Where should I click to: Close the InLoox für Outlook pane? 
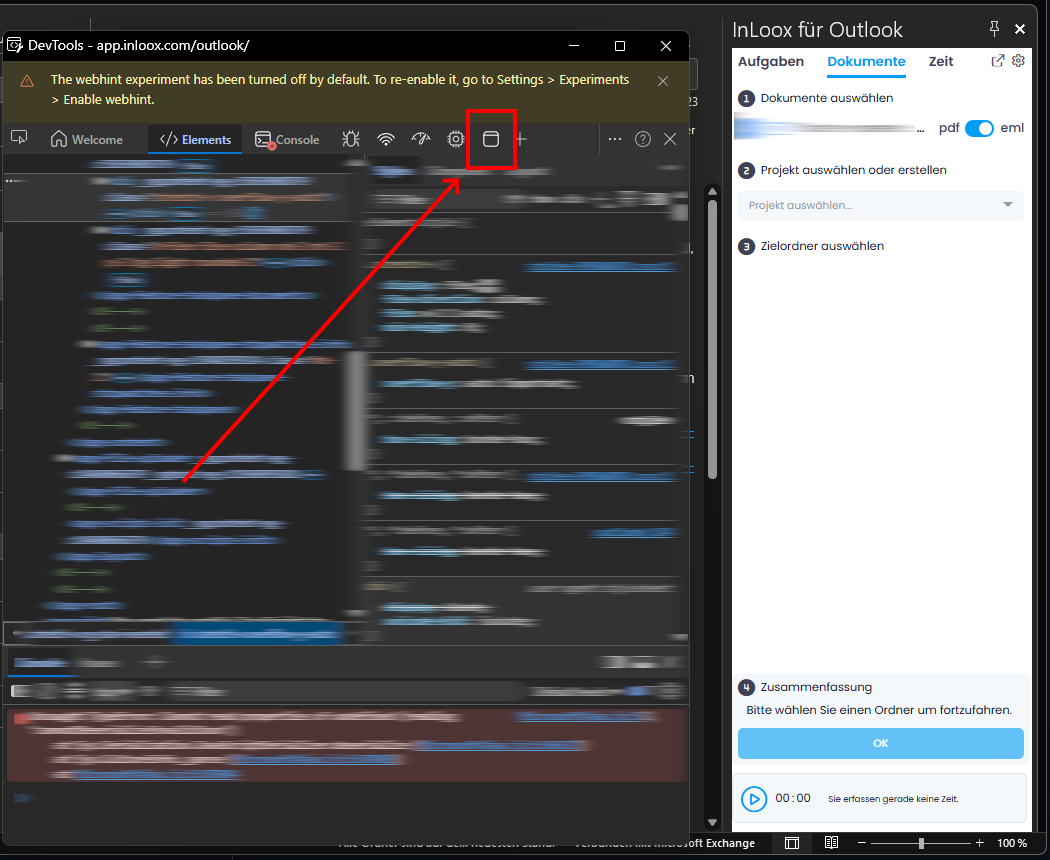coord(1020,29)
